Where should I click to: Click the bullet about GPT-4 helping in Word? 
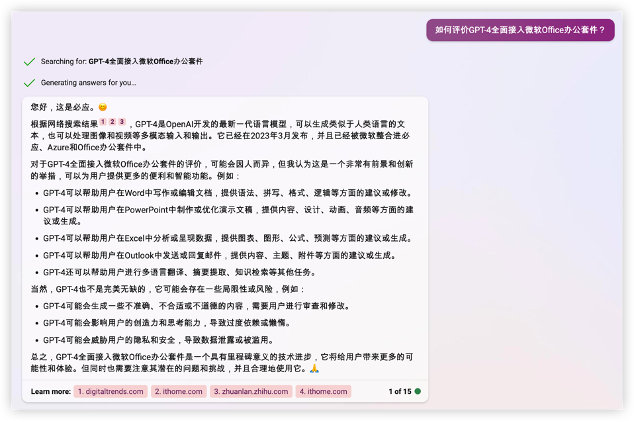tap(228, 193)
